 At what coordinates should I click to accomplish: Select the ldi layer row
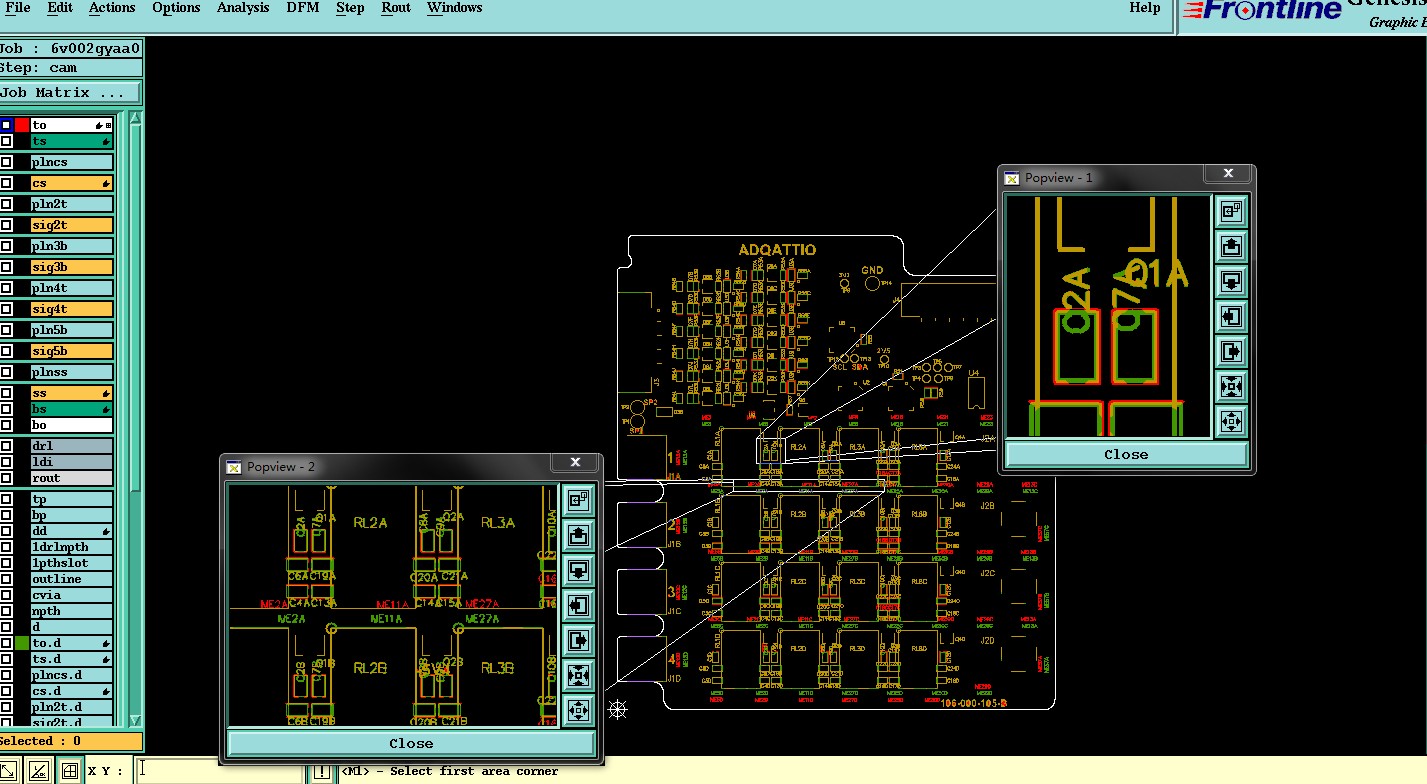pyautogui.click(x=71, y=462)
